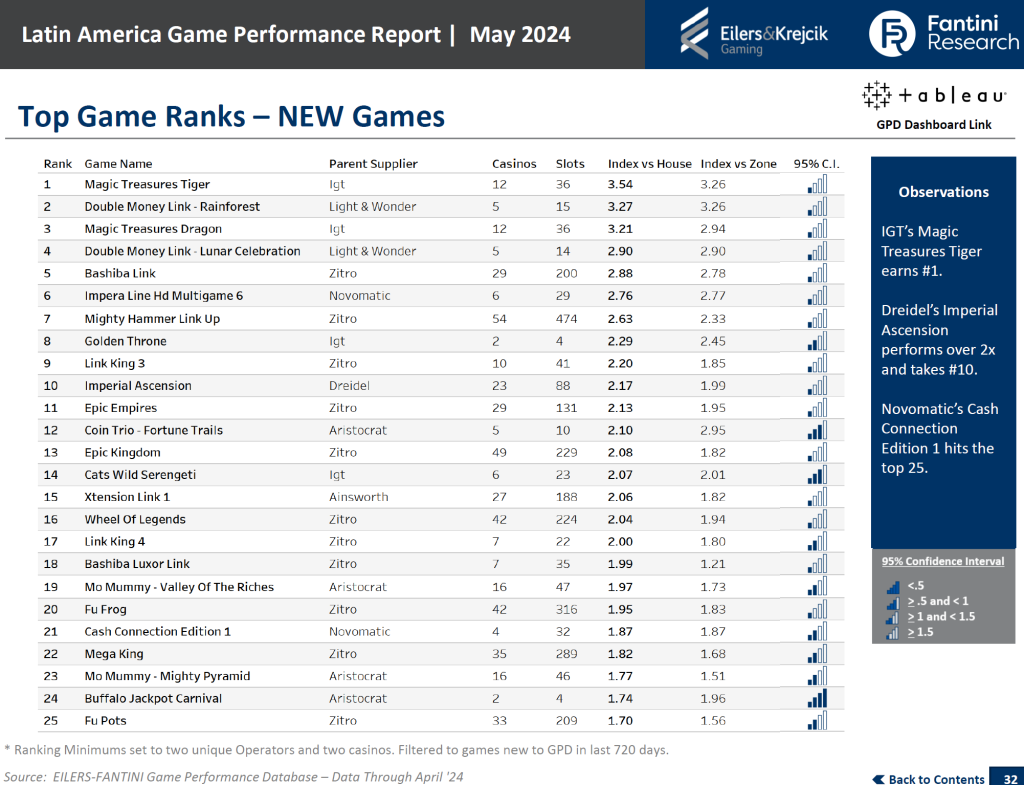Click the 95% Confidence Interval legend heading

coord(942,561)
